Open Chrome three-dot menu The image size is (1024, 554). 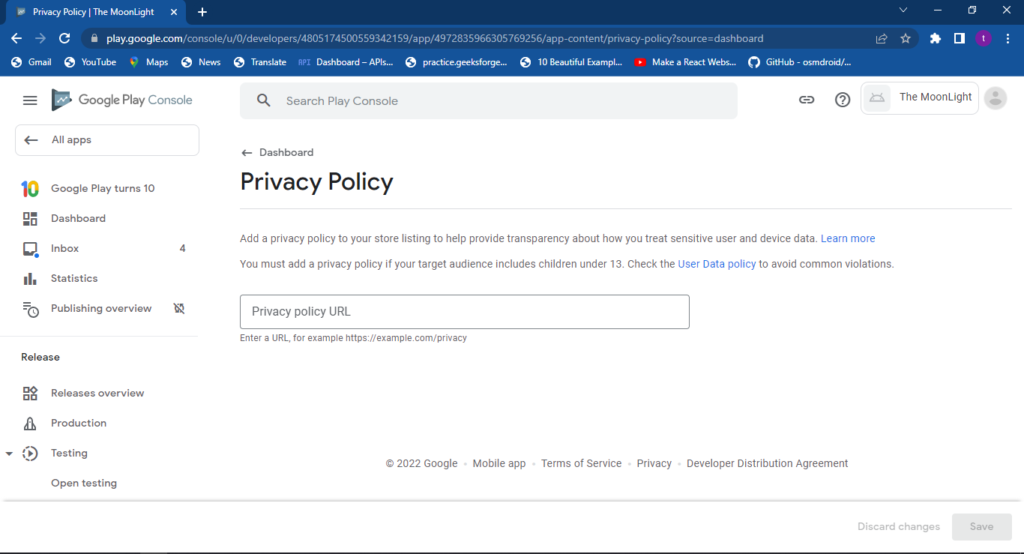click(1007, 38)
